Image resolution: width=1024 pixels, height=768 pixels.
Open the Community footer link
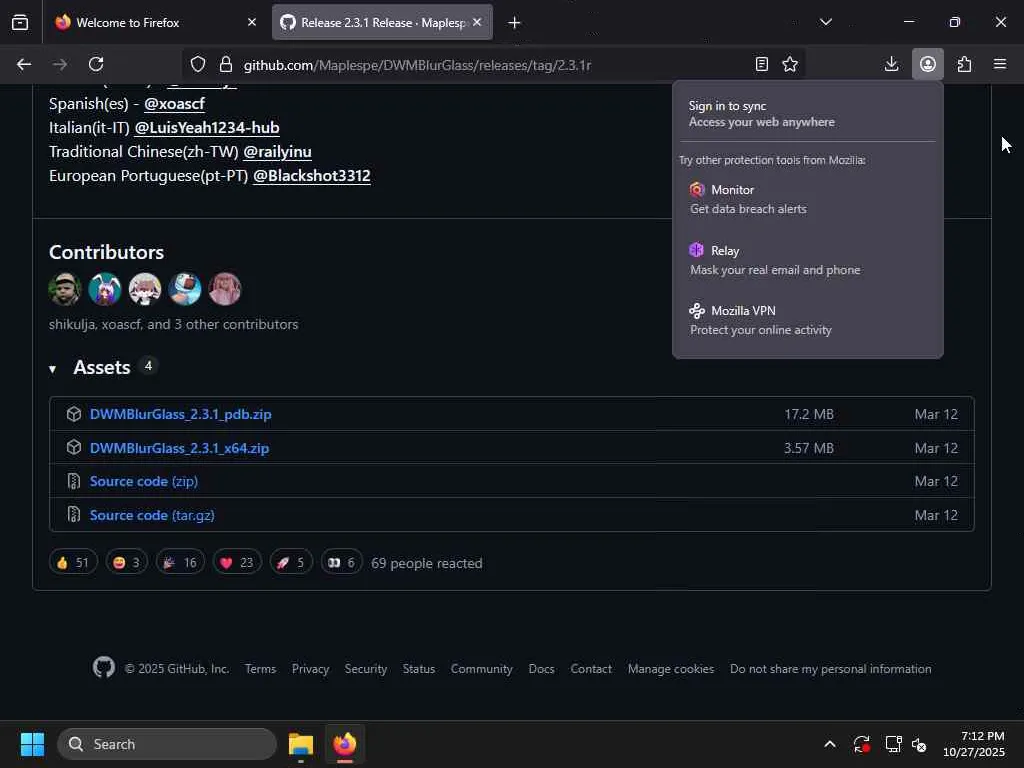pyautogui.click(x=481, y=669)
